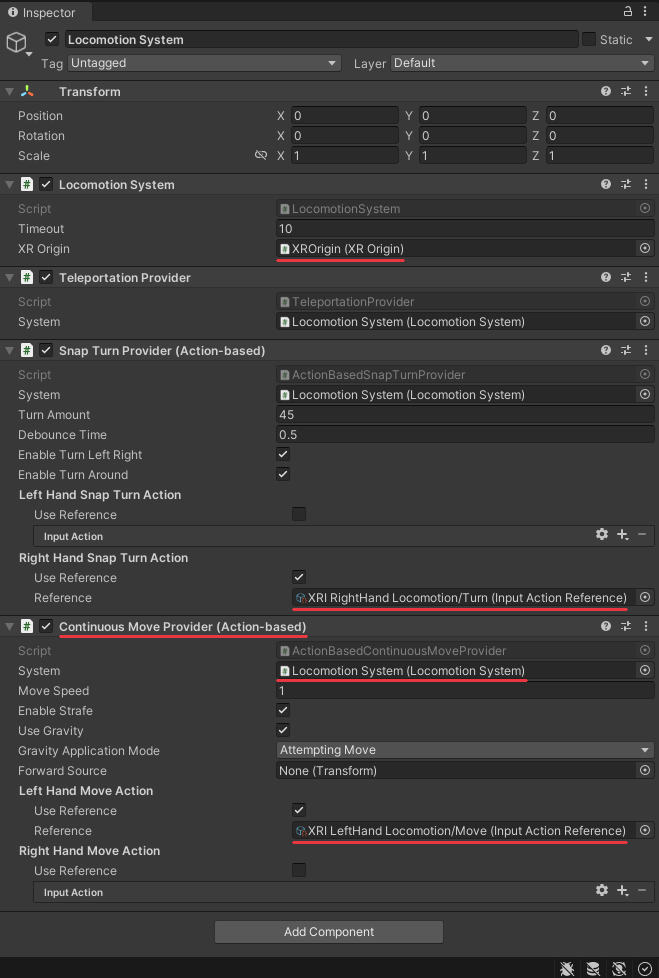Open gear settings for Left Hand Snap Turn Input Action
Image resolution: width=659 pixels, height=978 pixels.
pos(602,535)
